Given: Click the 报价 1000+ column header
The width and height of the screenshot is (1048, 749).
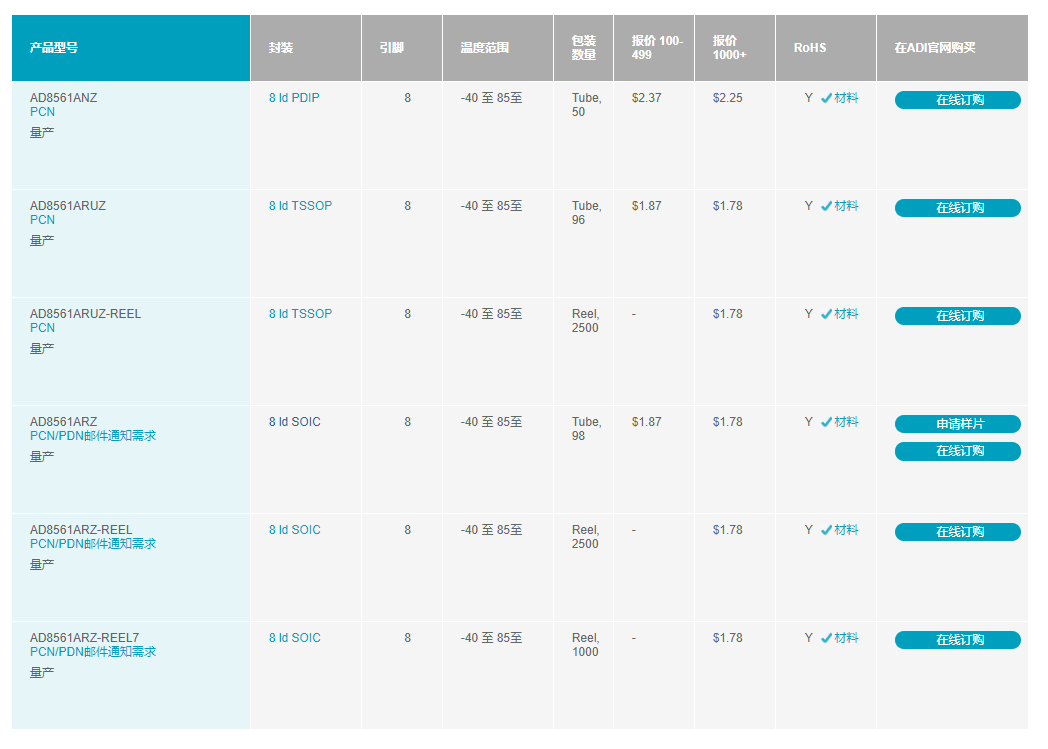Looking at the screenshot, I should 735,48.
